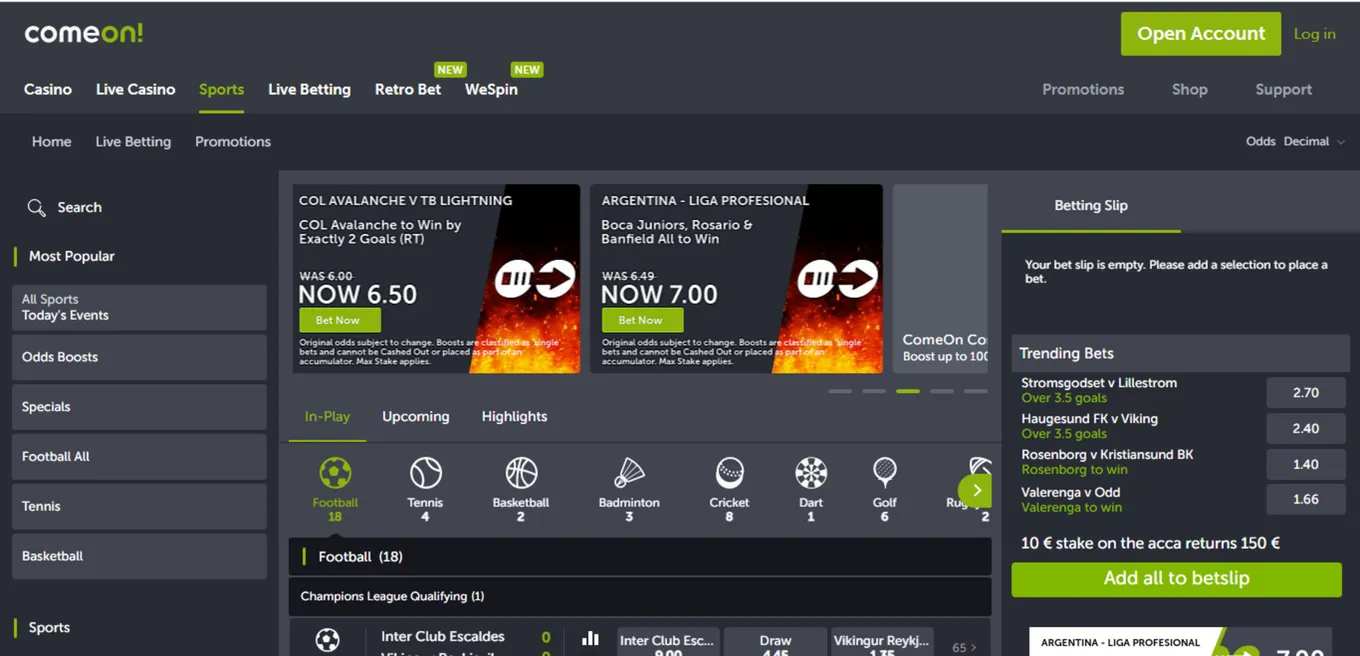Select 2.70 odds for Stromsgodset v Lillestrom
1360x656 pixels.
coord(1305,393)
